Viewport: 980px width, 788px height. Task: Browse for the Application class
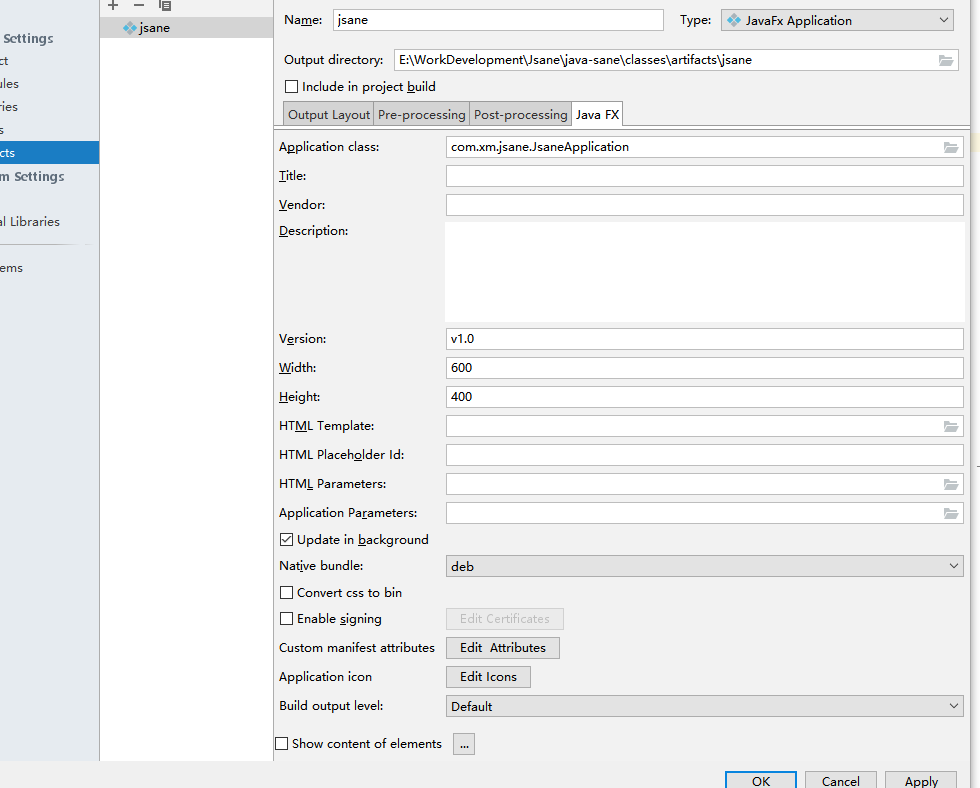point(951,147)
